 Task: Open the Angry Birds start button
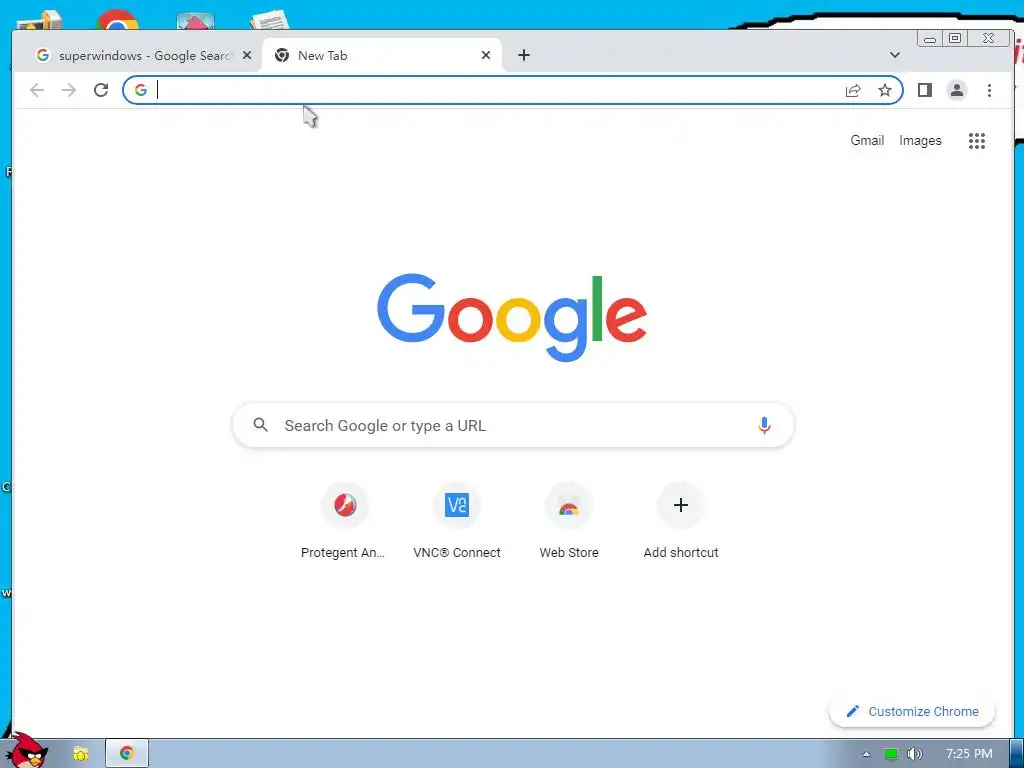(x=25, y=750)
